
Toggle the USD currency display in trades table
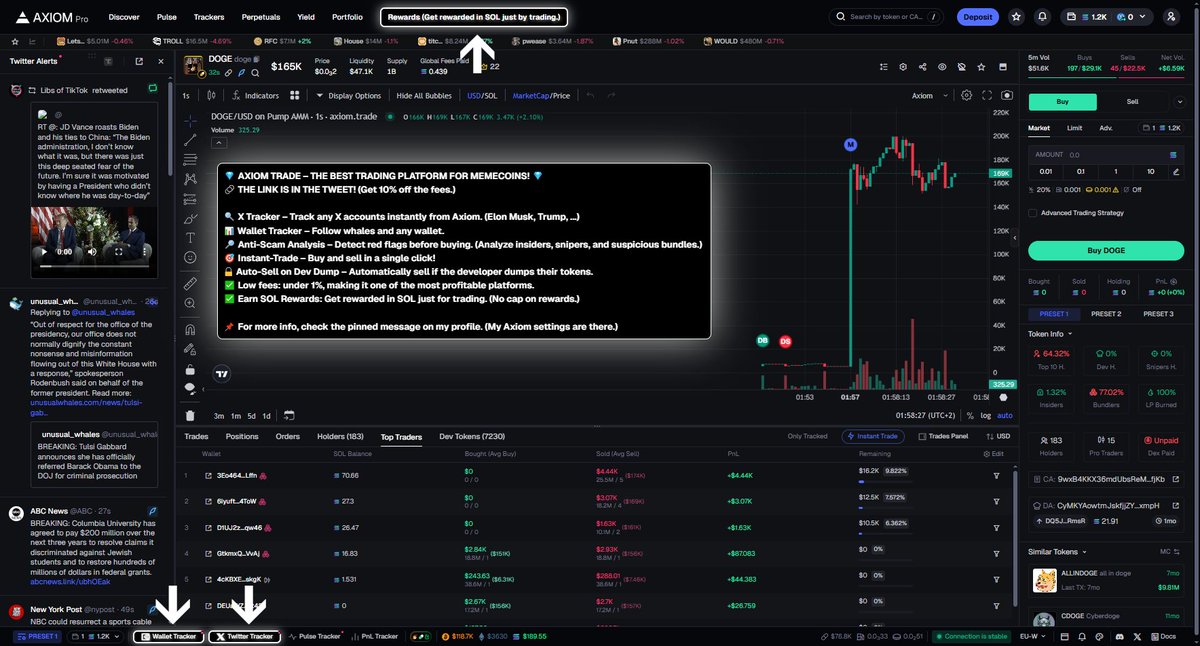[996, 437]
